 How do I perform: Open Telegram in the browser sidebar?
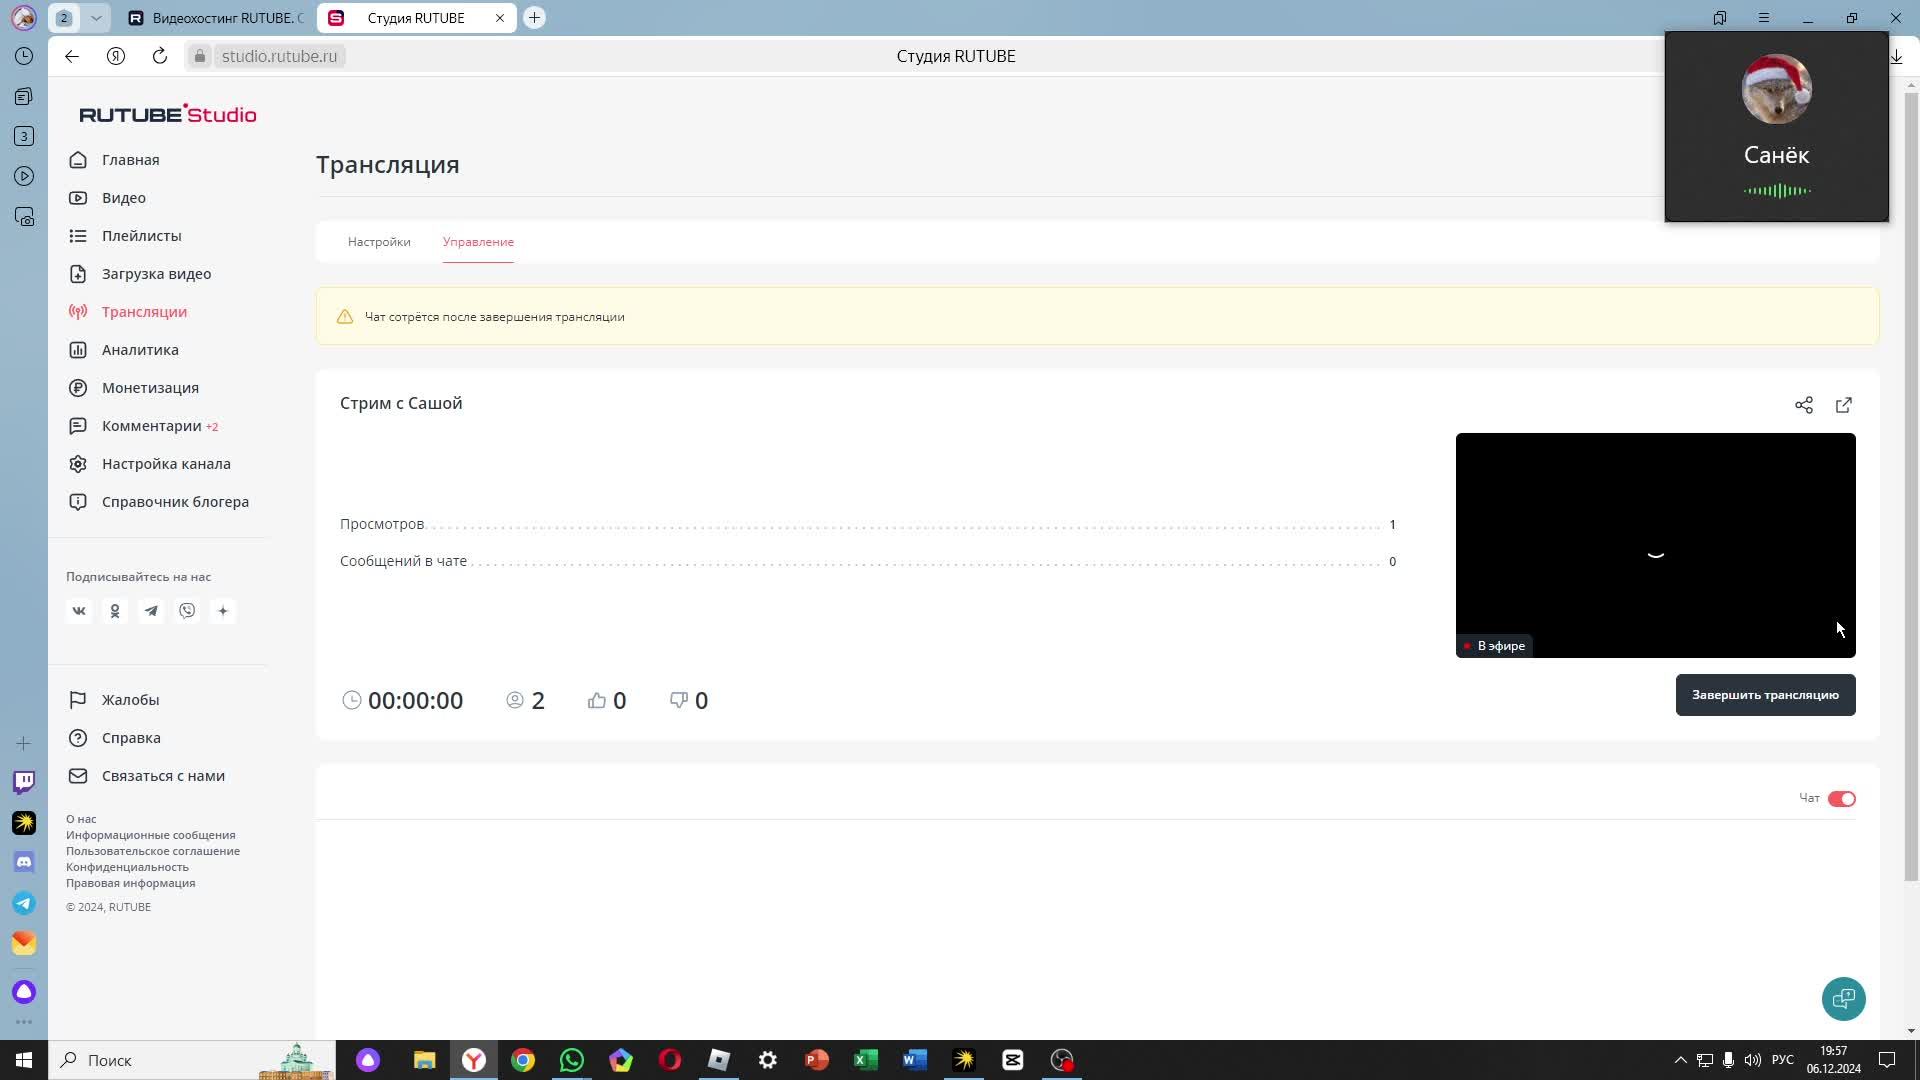point(24,903)
